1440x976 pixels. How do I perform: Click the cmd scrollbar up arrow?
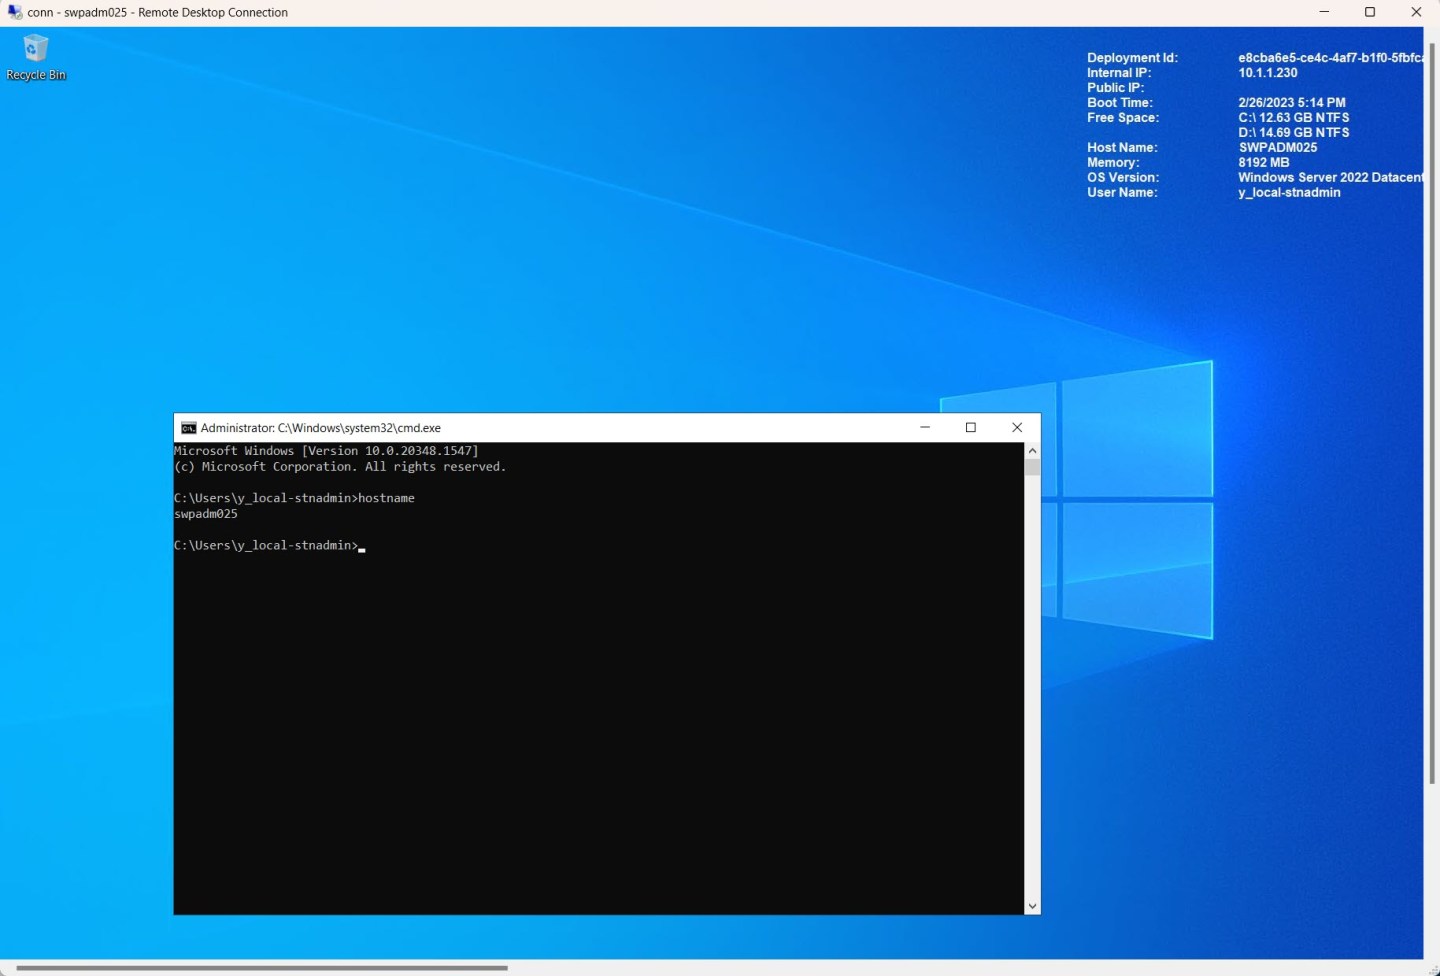point(1032,451)
